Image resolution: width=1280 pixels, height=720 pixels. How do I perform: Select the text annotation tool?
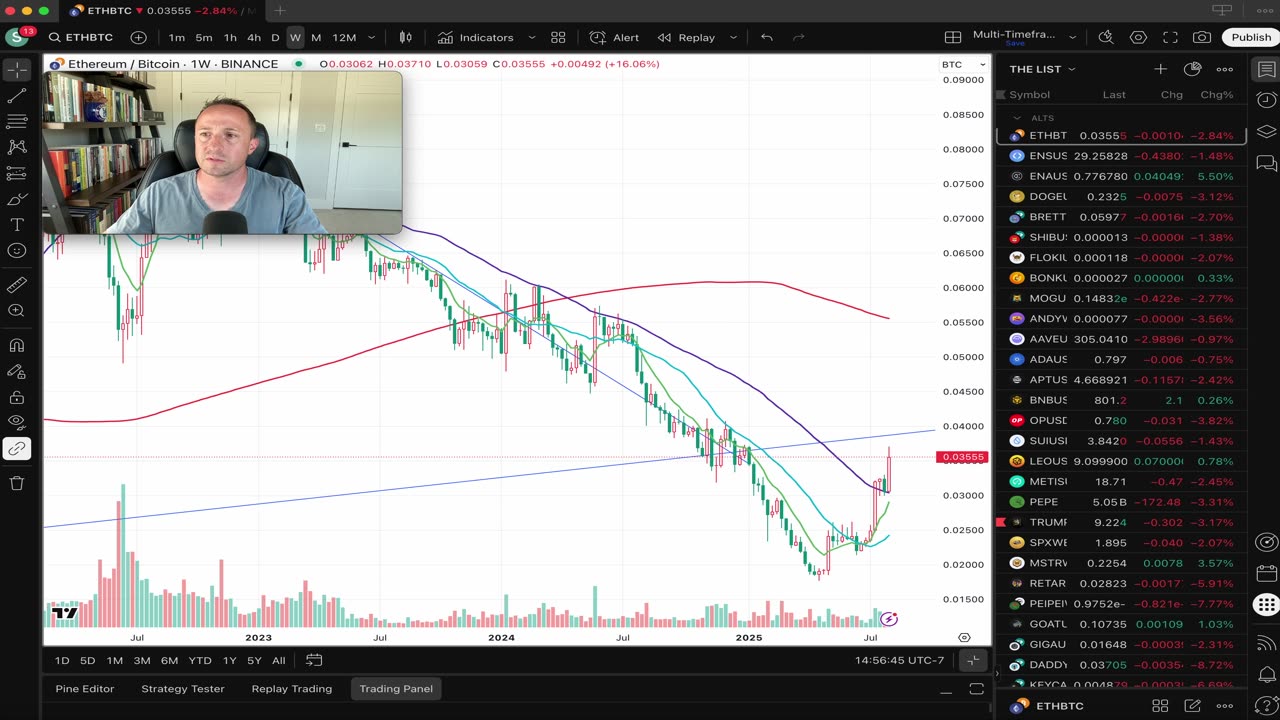click(17, 225)
